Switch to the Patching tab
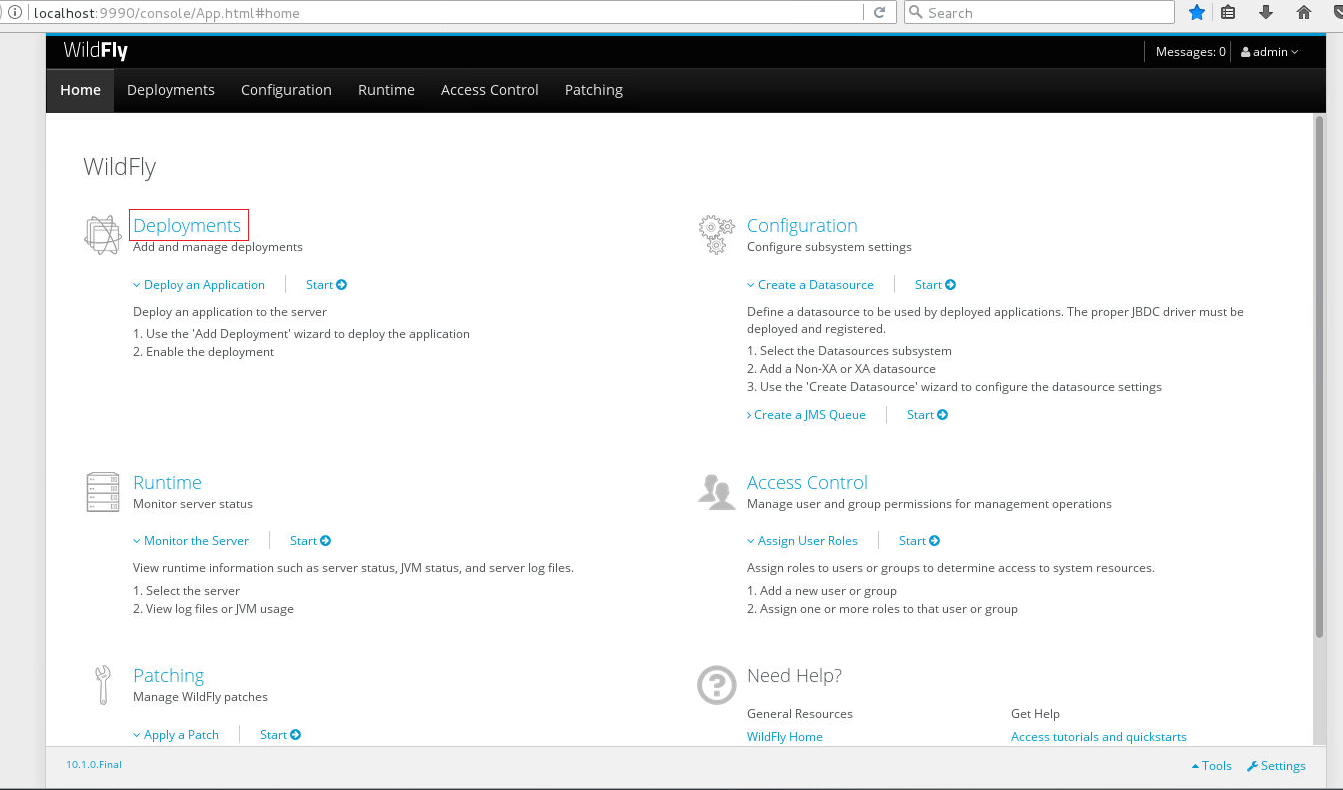 [594, 90]
